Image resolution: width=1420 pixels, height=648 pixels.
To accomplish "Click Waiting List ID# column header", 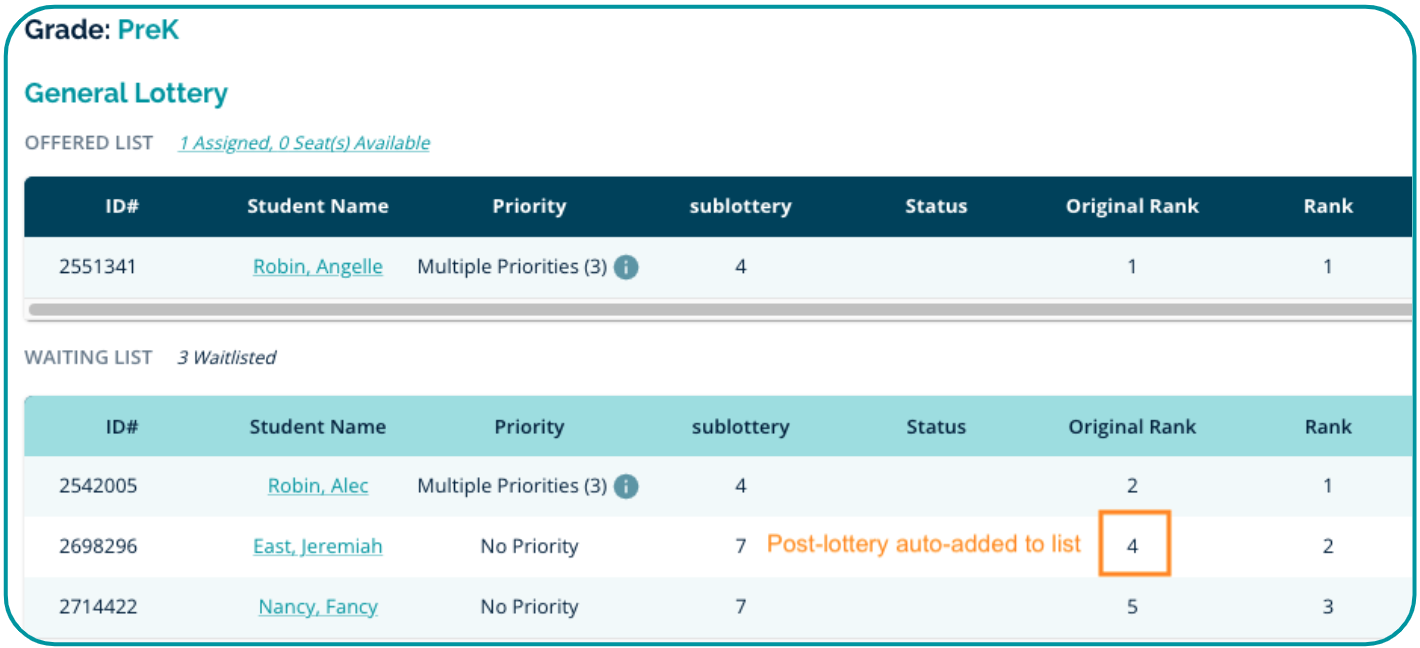I will (122, 427).
